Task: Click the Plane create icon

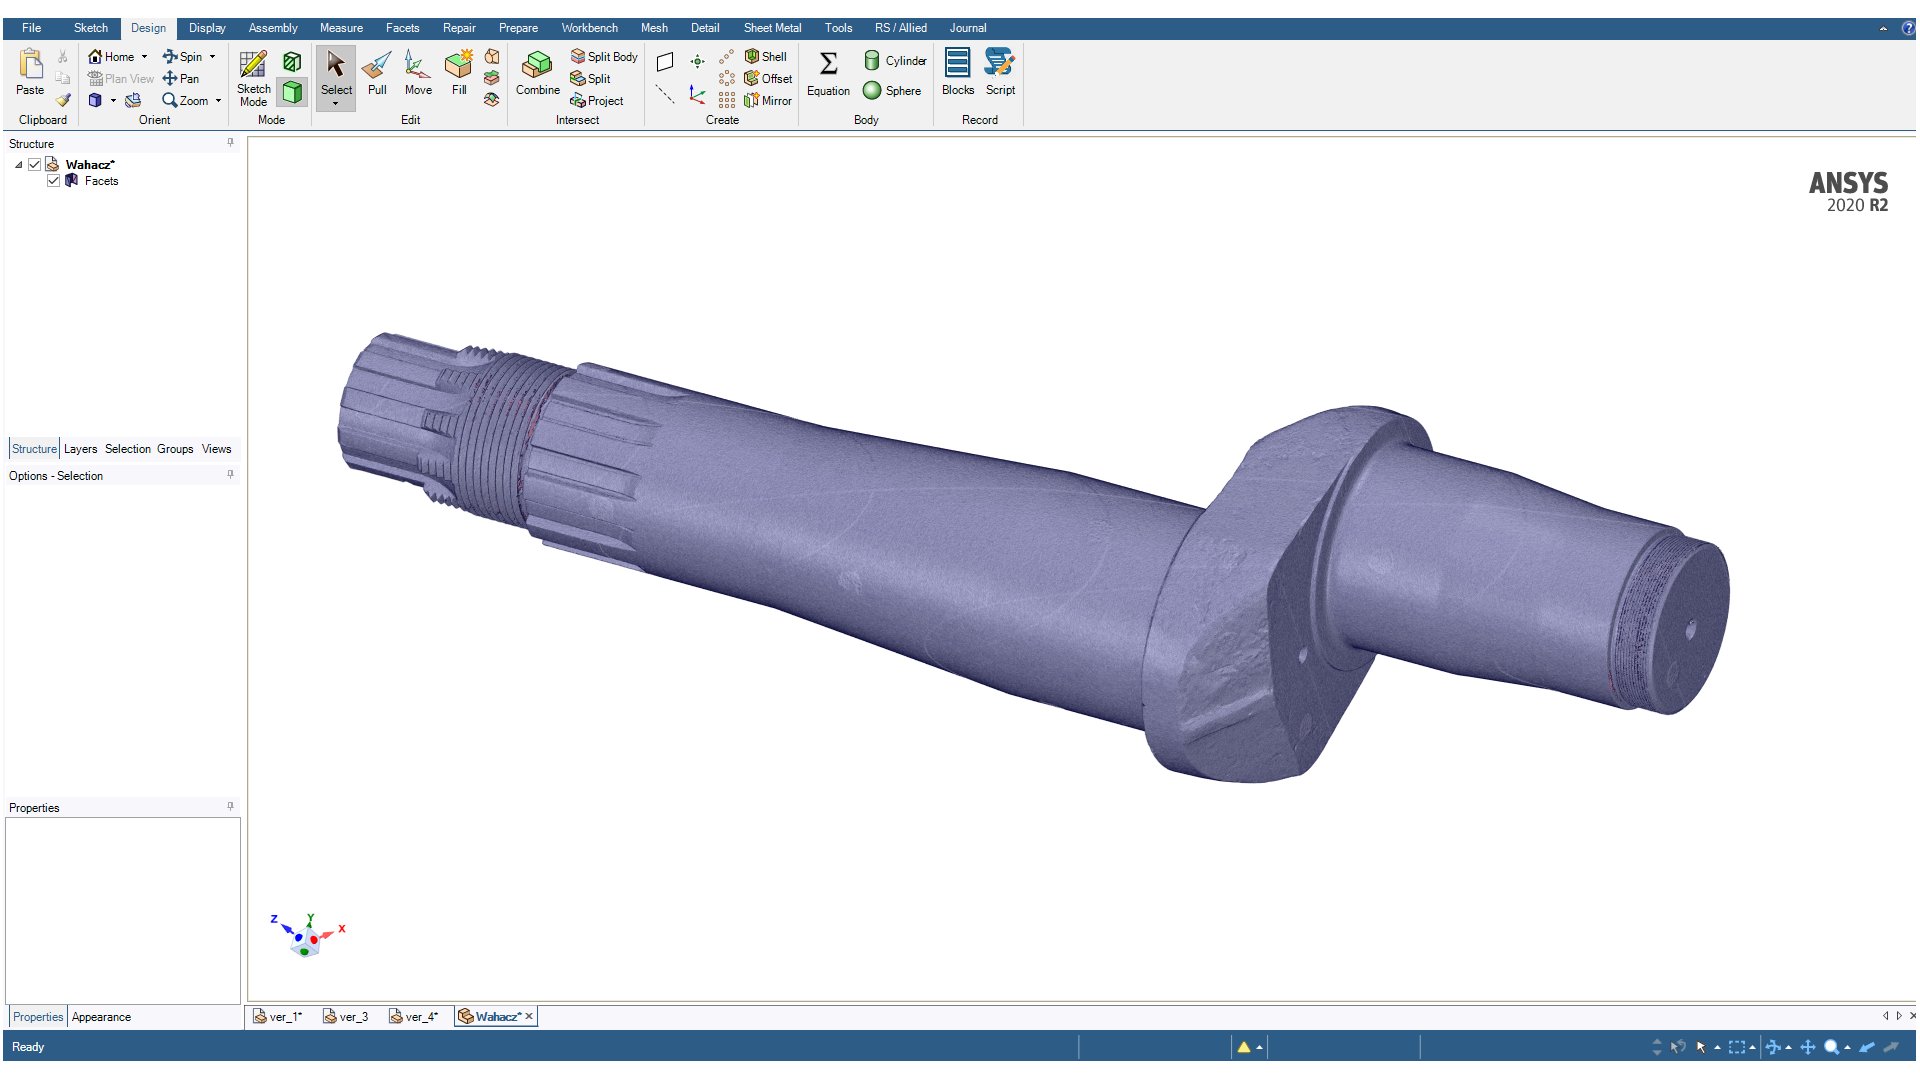Action: point(665,62)
